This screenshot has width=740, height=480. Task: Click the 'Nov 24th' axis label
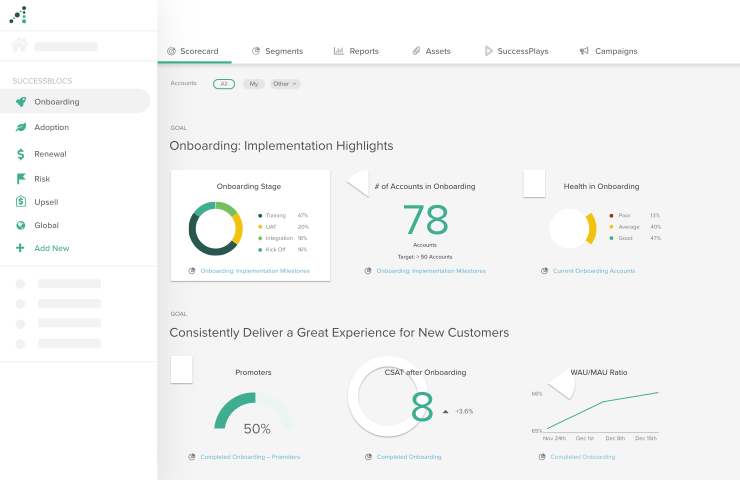click(554, 438)
